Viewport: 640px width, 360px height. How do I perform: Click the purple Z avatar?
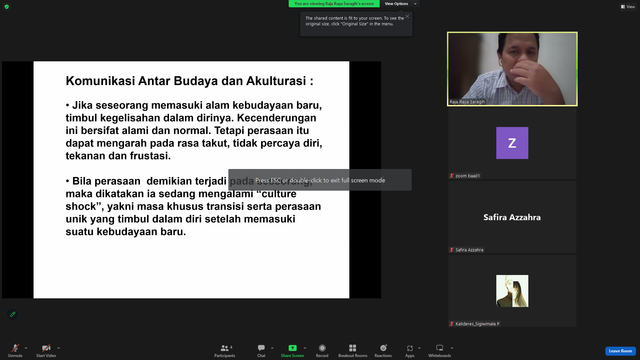[x=512, y=143]
